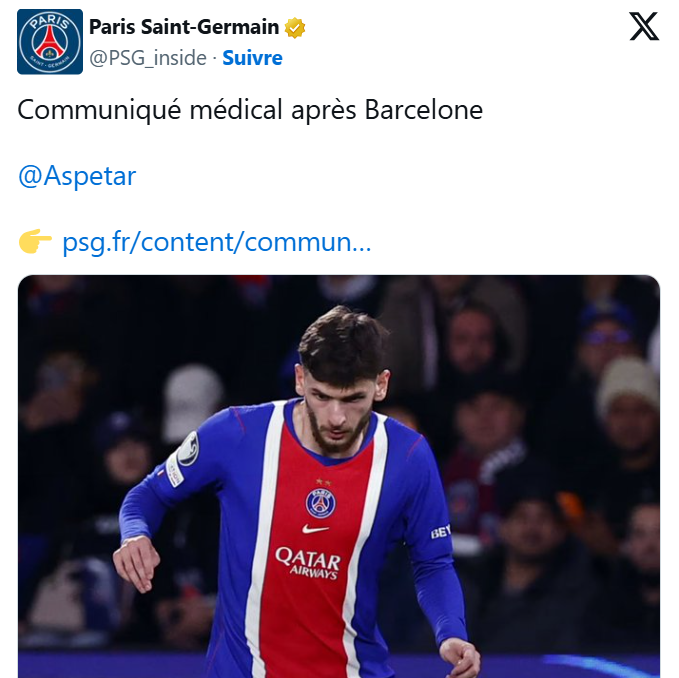Click the gold verified badge
Viewport: 679px width, 678px height.
(295, 28)
